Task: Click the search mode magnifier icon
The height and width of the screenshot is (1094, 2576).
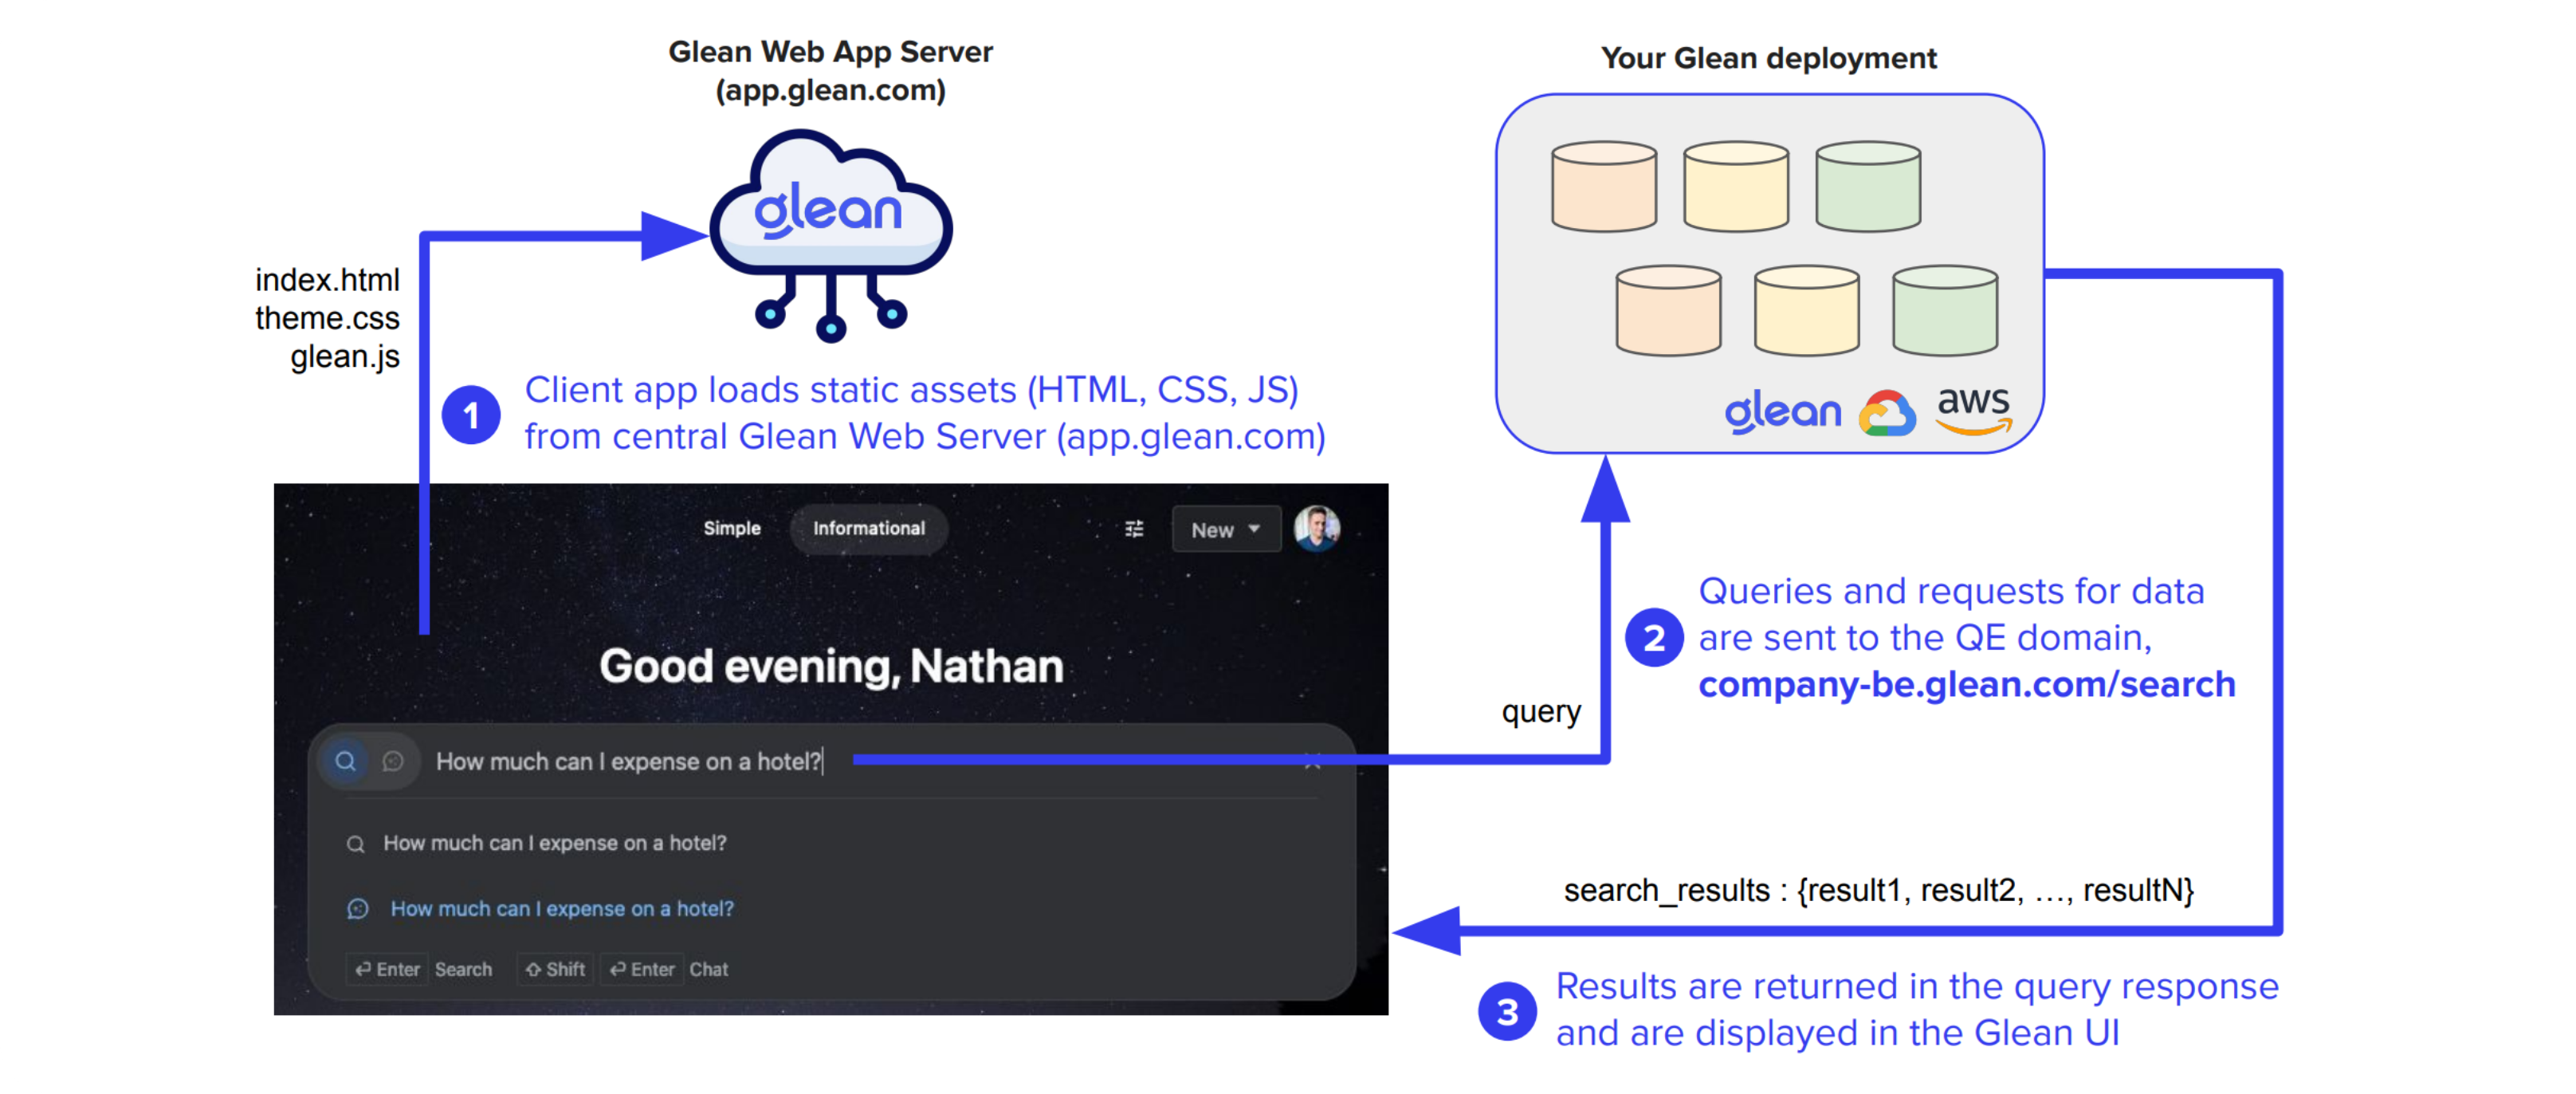Action: pos(345,761)
